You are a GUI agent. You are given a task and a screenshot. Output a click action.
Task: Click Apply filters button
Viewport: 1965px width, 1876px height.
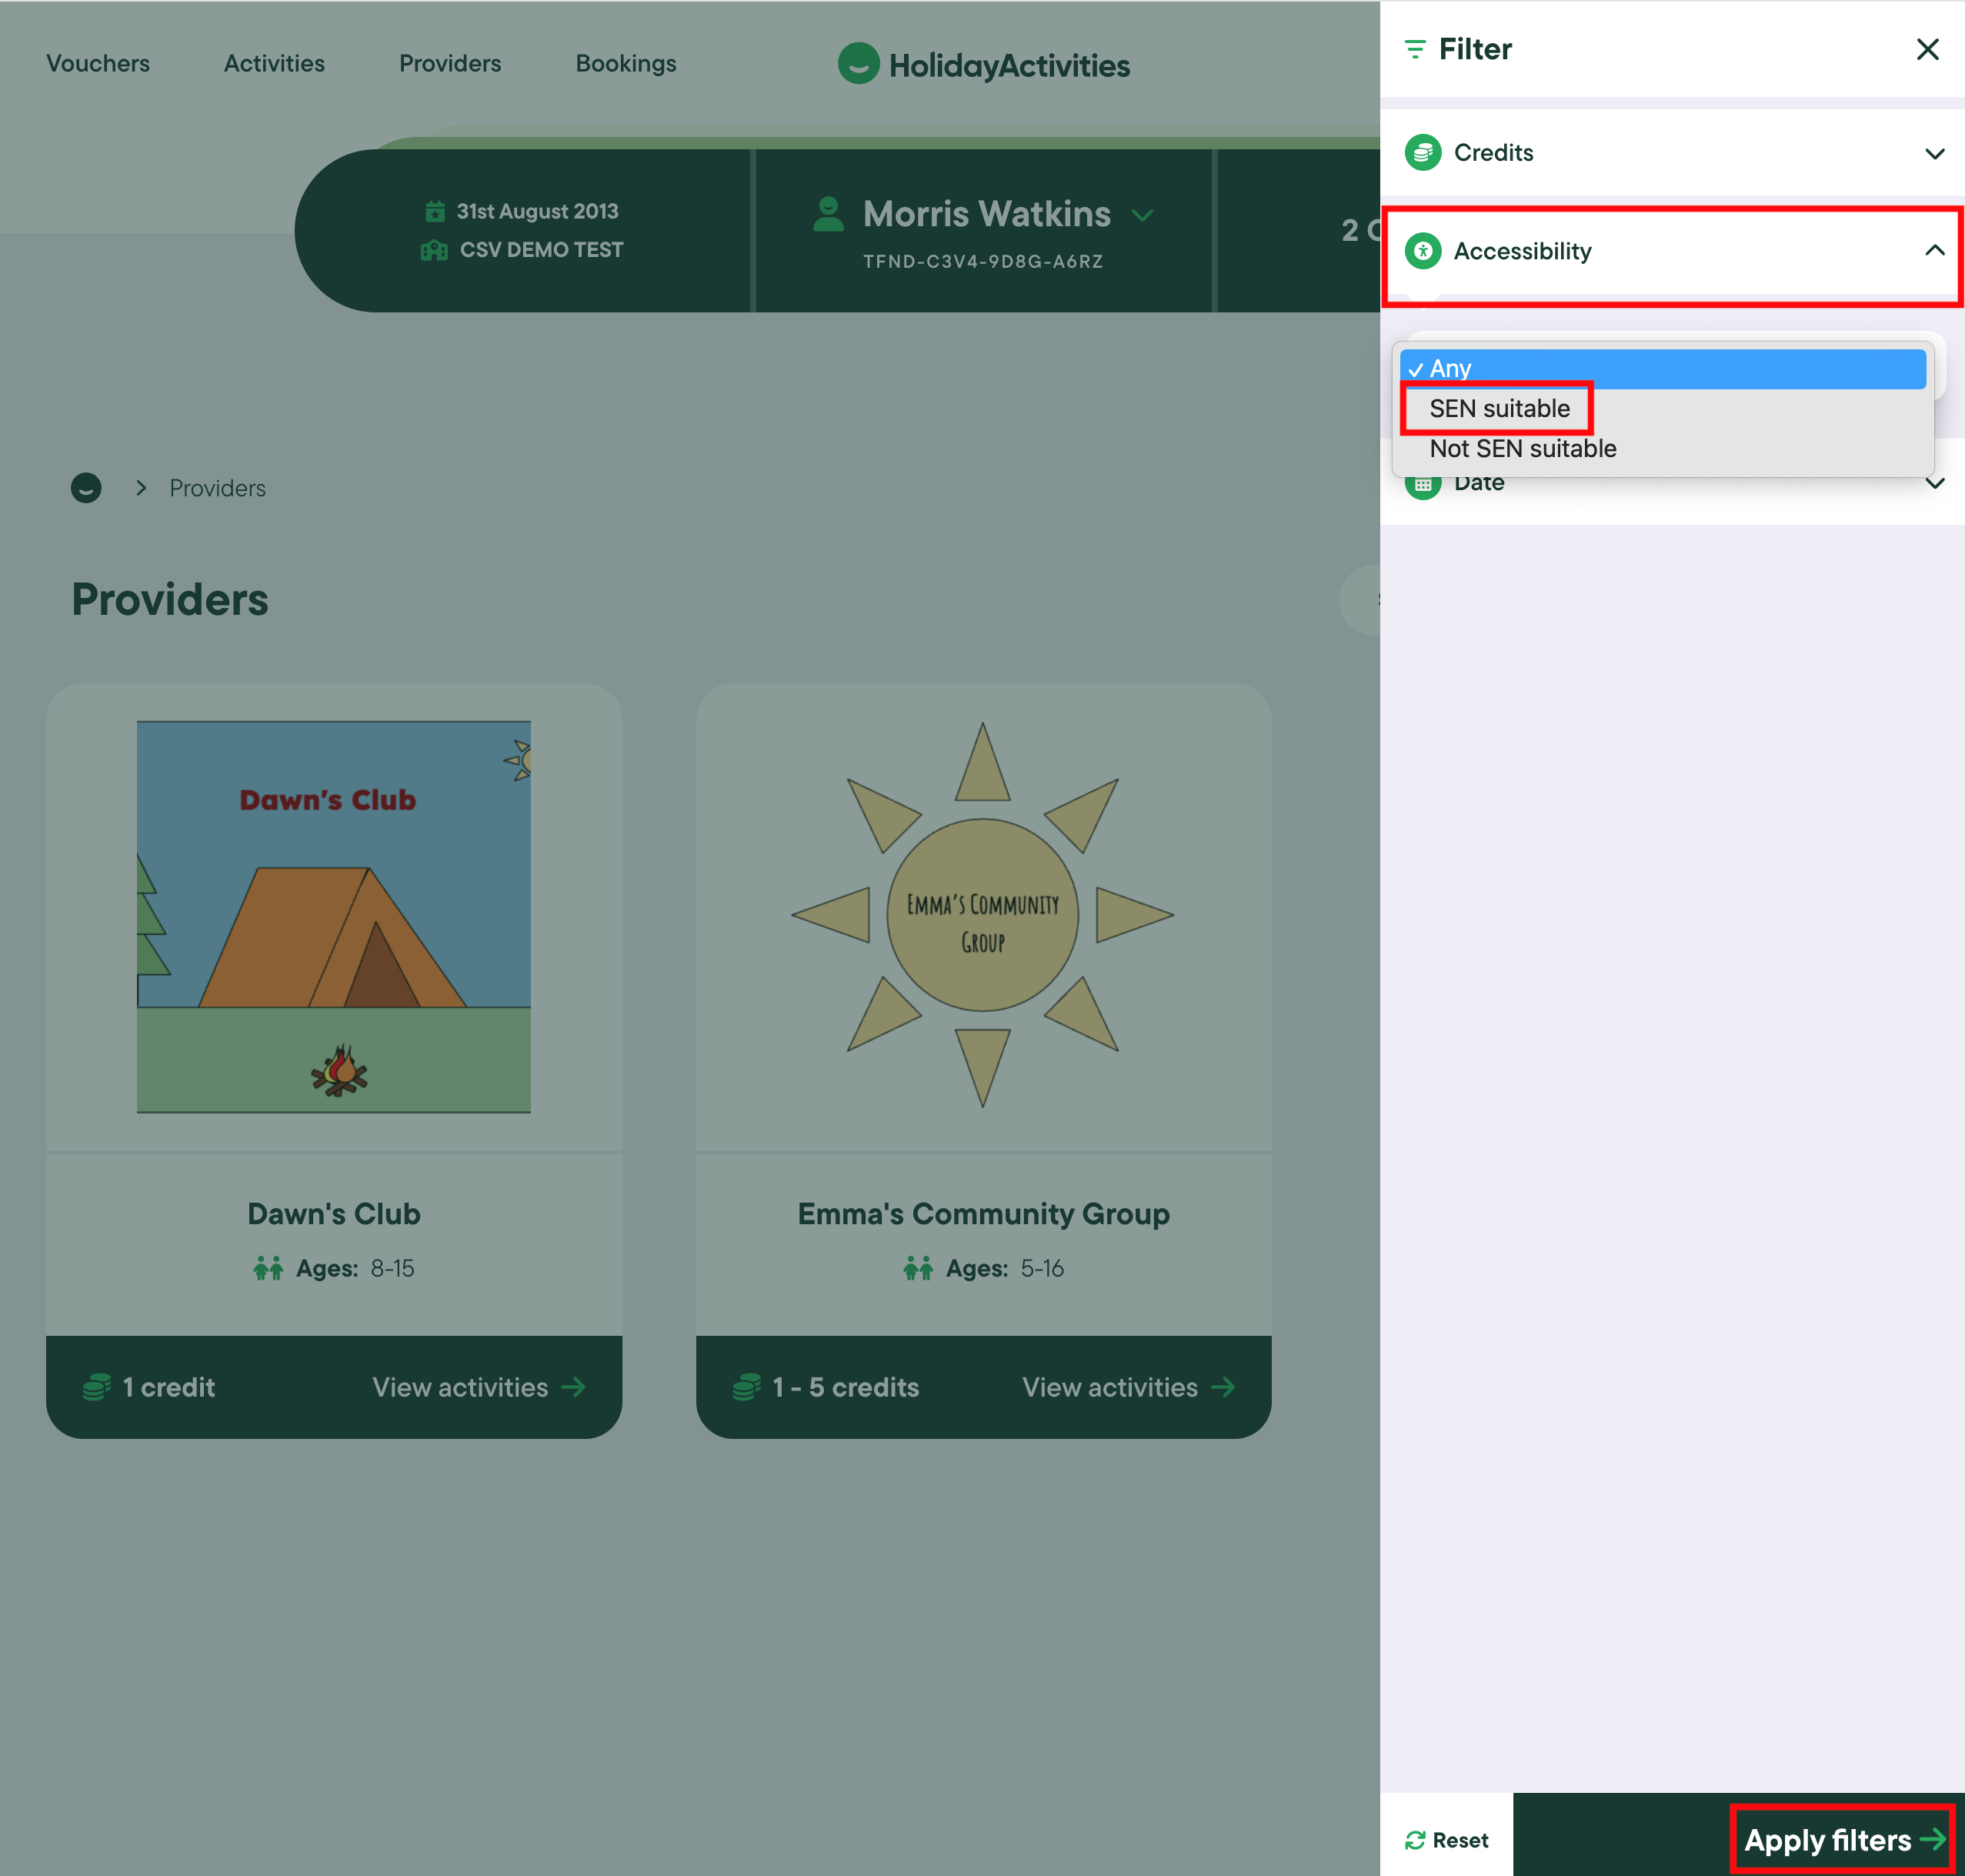[x=1827, y=1840]
